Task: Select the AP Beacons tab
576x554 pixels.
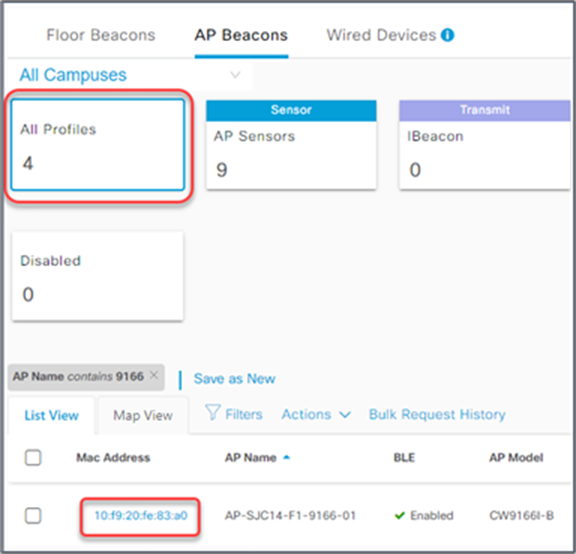Action: (x=241, y=35)
